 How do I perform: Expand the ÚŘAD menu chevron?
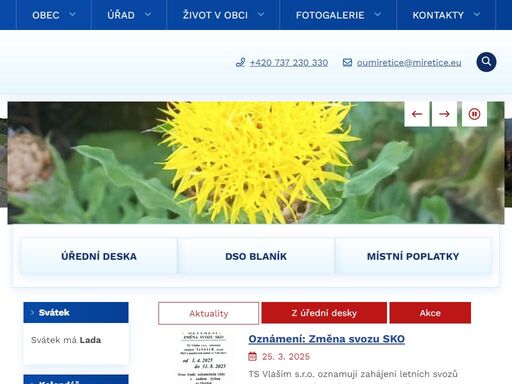tap(148, 14)
